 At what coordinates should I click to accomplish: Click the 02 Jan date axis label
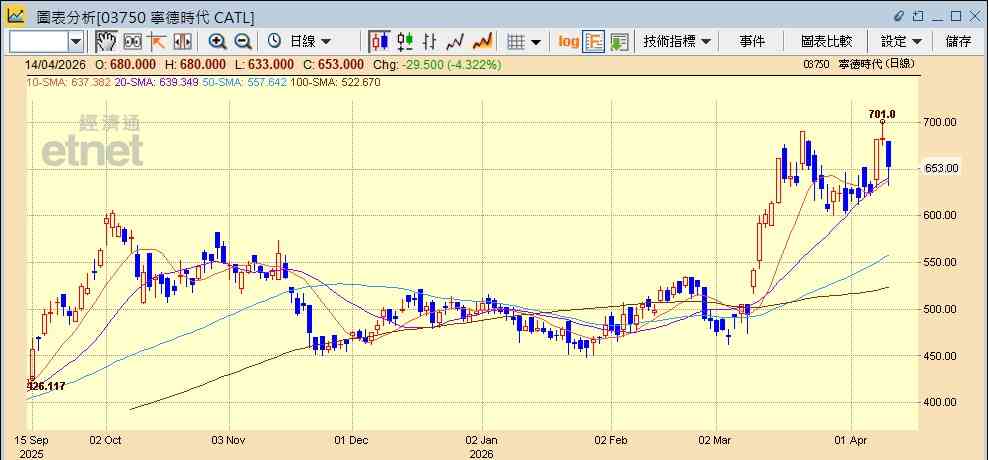[482, 440]
